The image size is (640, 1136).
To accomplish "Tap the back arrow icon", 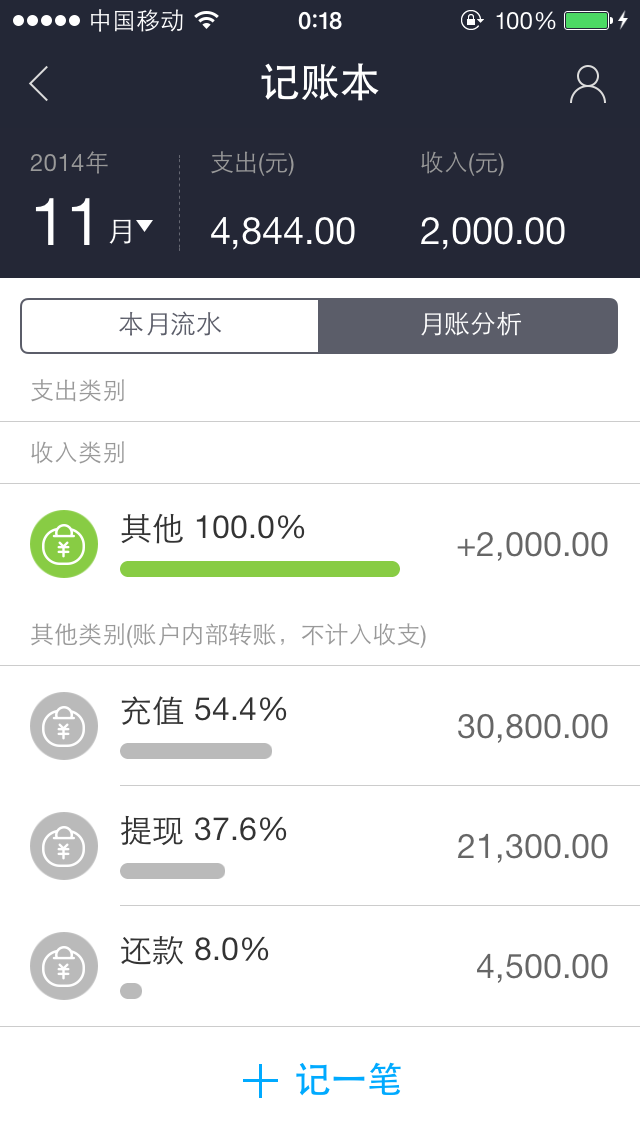I will (x=40, y=84).
